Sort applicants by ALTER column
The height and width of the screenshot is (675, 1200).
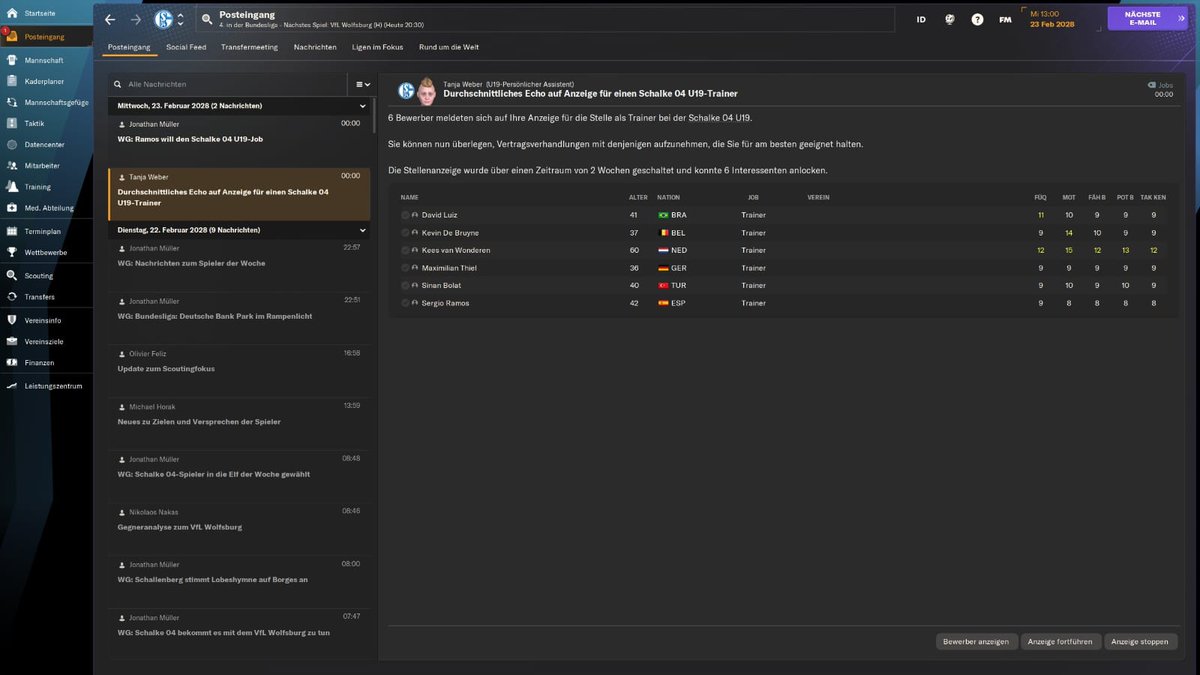click(x=638, y=197)
